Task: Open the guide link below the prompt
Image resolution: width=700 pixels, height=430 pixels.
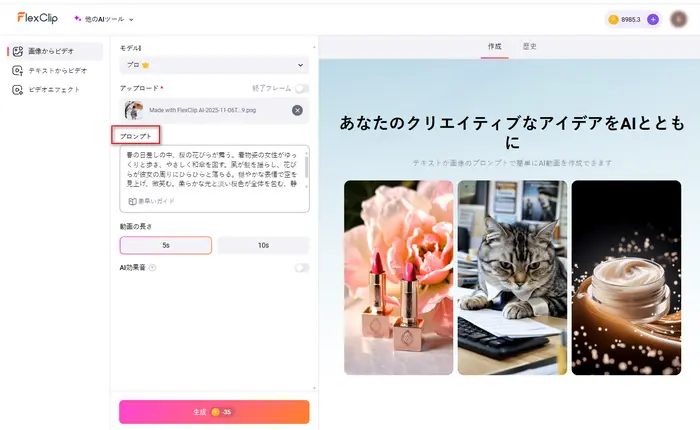Action: [151, 201]
